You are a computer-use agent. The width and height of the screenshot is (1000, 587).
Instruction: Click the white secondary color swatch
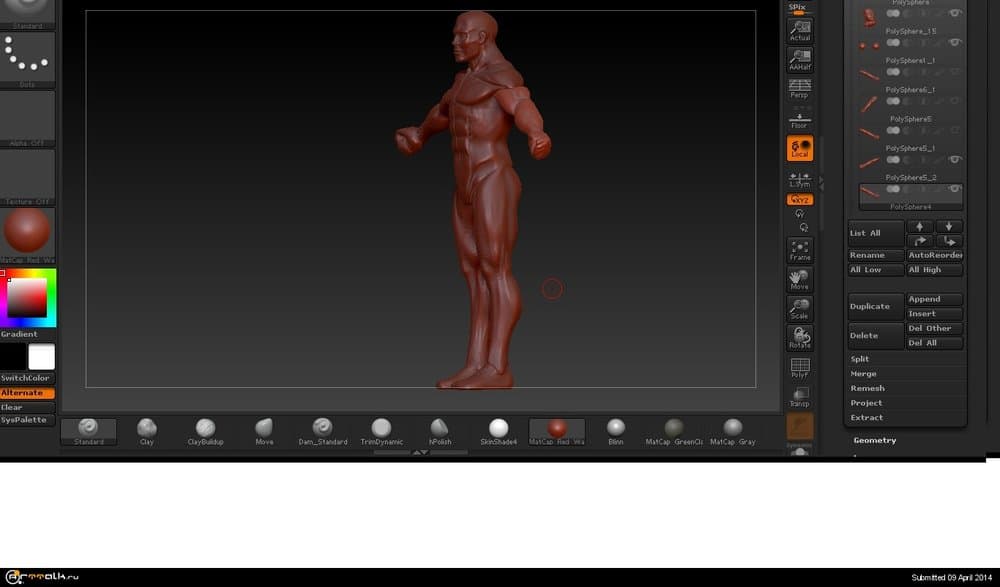[x=42, y=357]
